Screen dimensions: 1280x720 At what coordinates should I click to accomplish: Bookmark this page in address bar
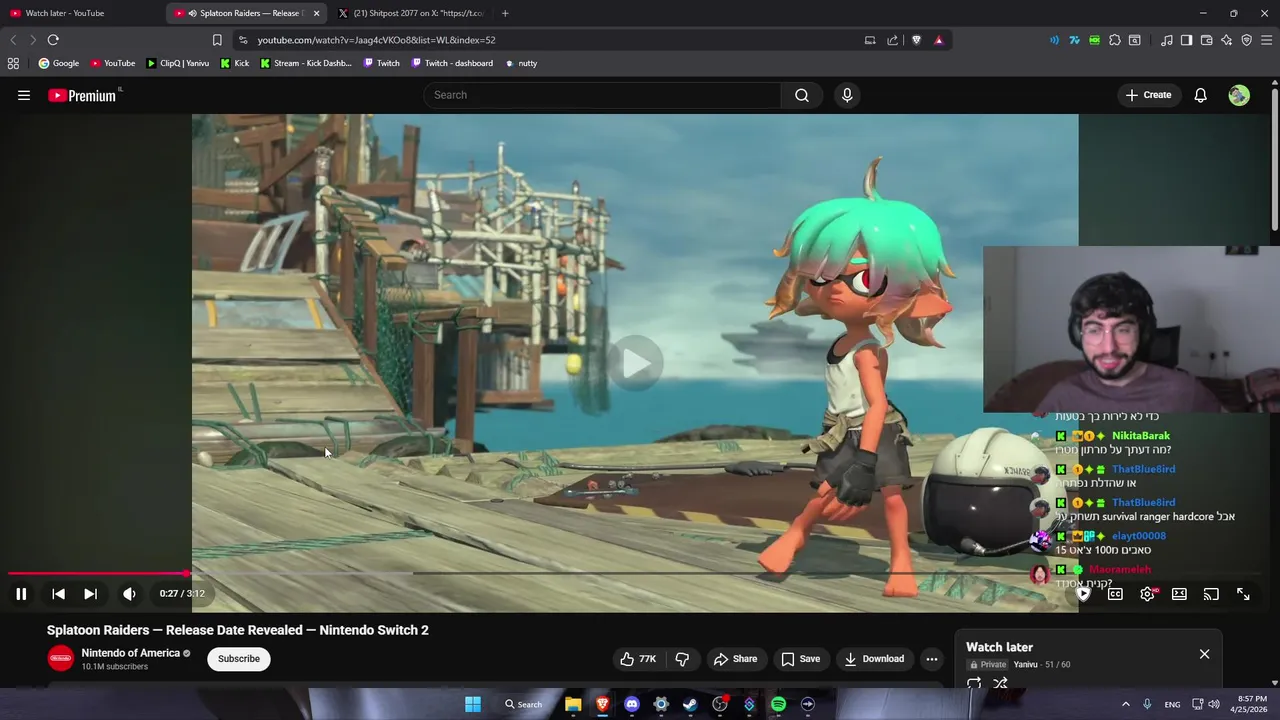(x=217, y=40)
